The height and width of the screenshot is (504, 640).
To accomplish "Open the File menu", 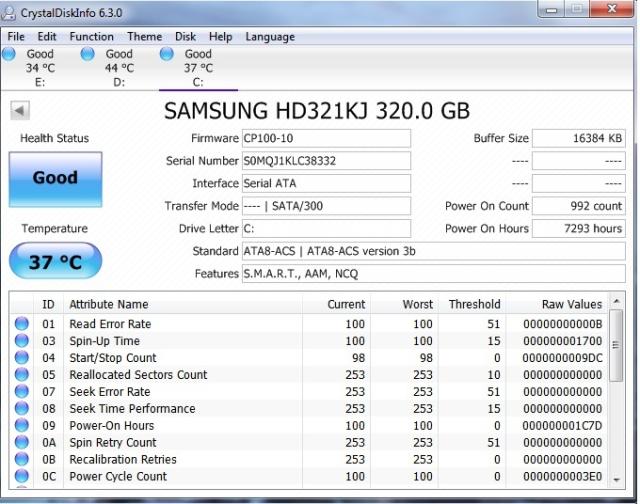I will click(x=16, y=37).
